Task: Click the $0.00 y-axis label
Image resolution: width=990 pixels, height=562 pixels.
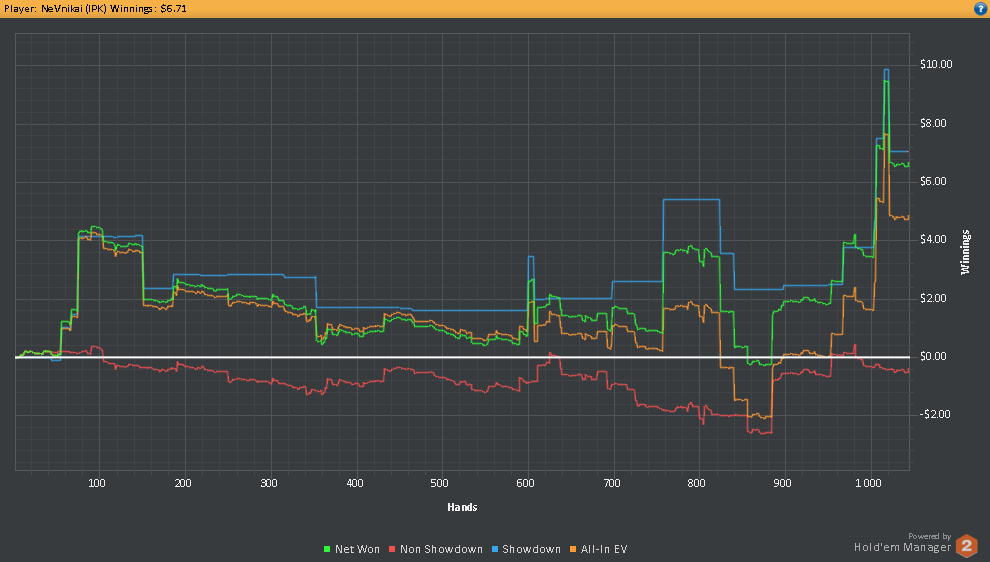Action: pos(933,356)
